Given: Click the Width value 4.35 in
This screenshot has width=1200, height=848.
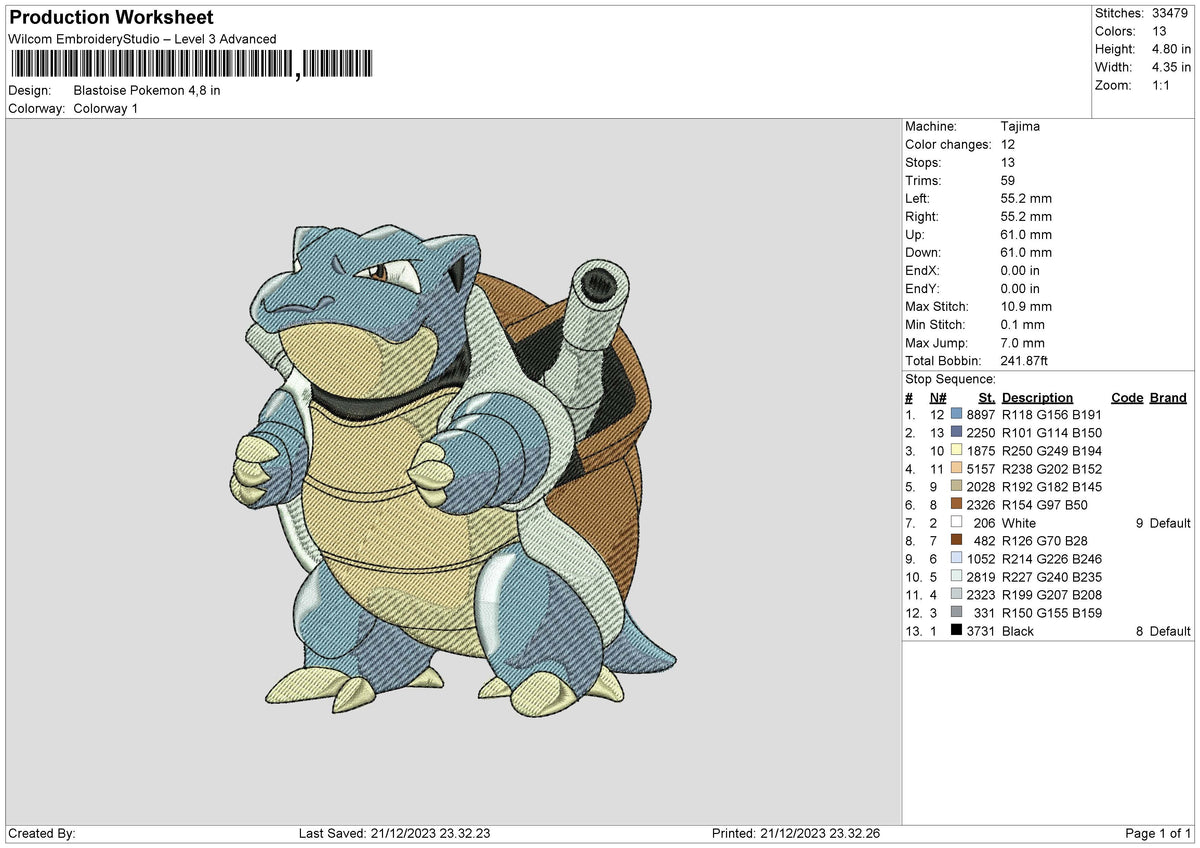Looking at the screenshot, I should pyautogui.click(x=1169, y=67).
